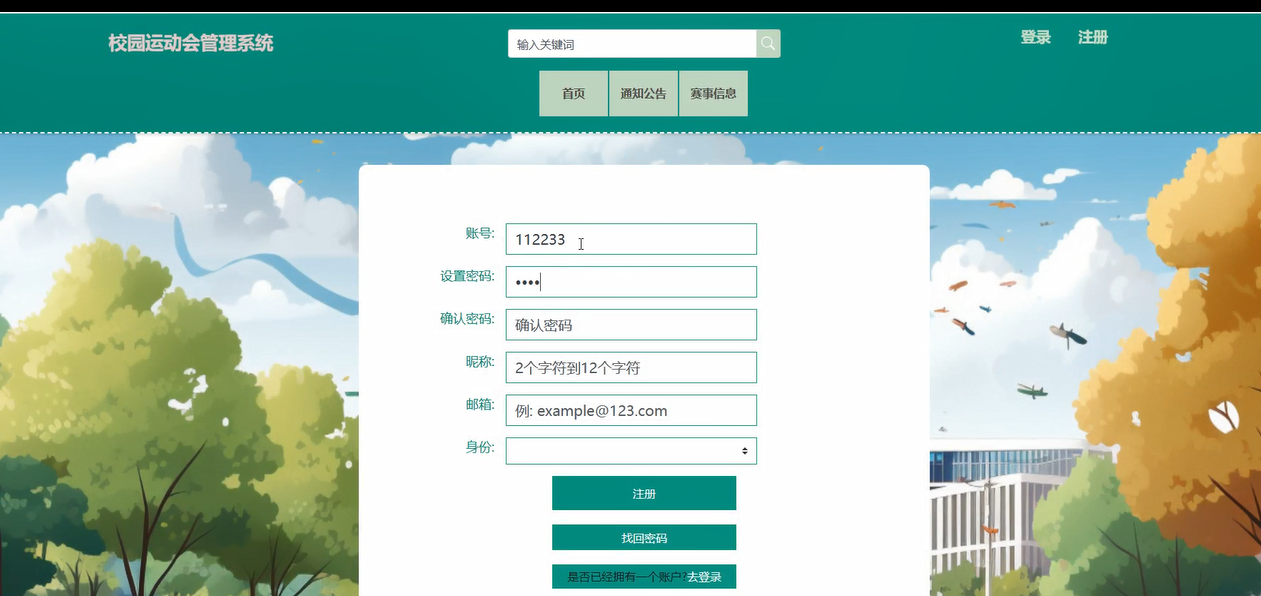Click the 邮箱: label text

click(479, 404)
